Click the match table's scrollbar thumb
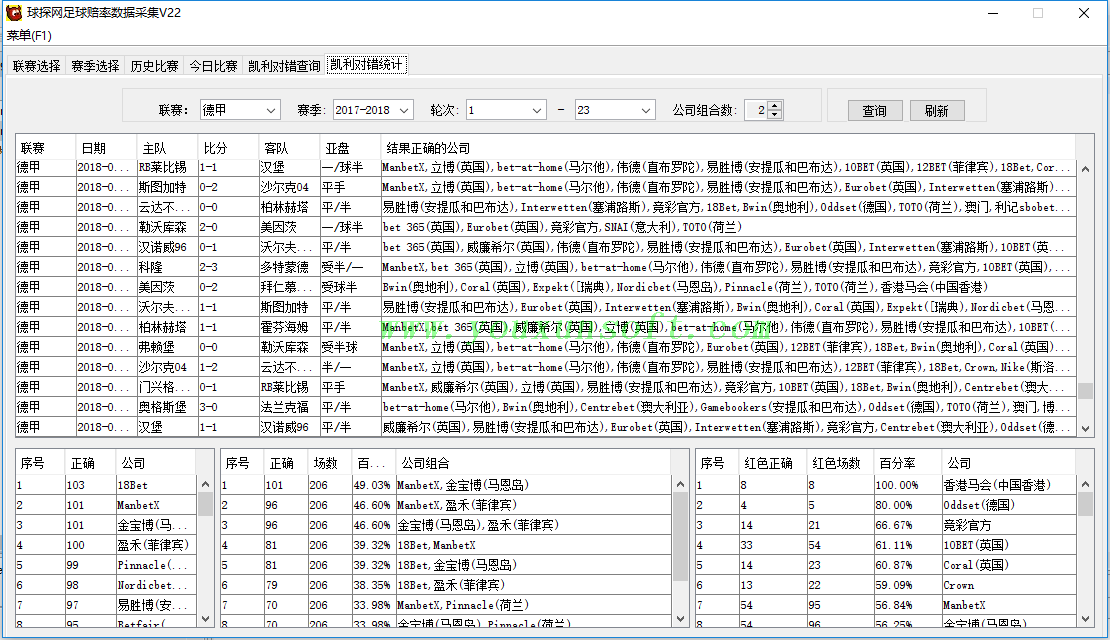Screen dimensions: 1110x640 coord(1085,391)
